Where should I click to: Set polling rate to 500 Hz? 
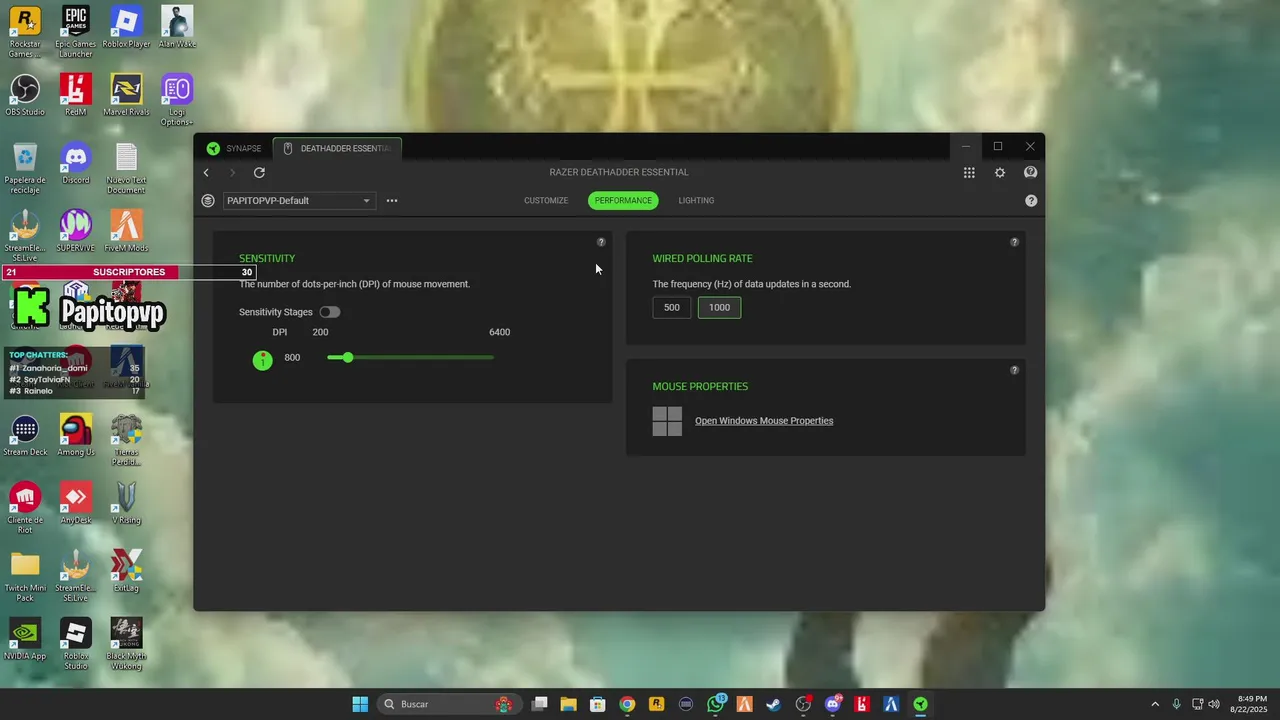(x=672, y=308)
